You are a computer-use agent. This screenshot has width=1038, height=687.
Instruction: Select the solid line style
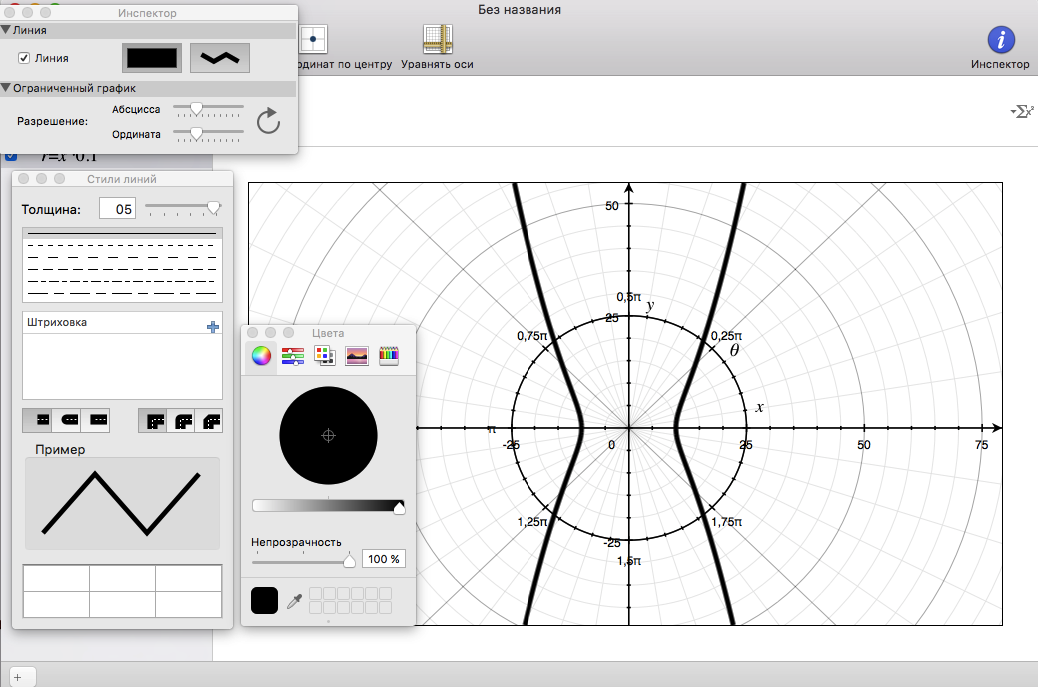(122, 234)
